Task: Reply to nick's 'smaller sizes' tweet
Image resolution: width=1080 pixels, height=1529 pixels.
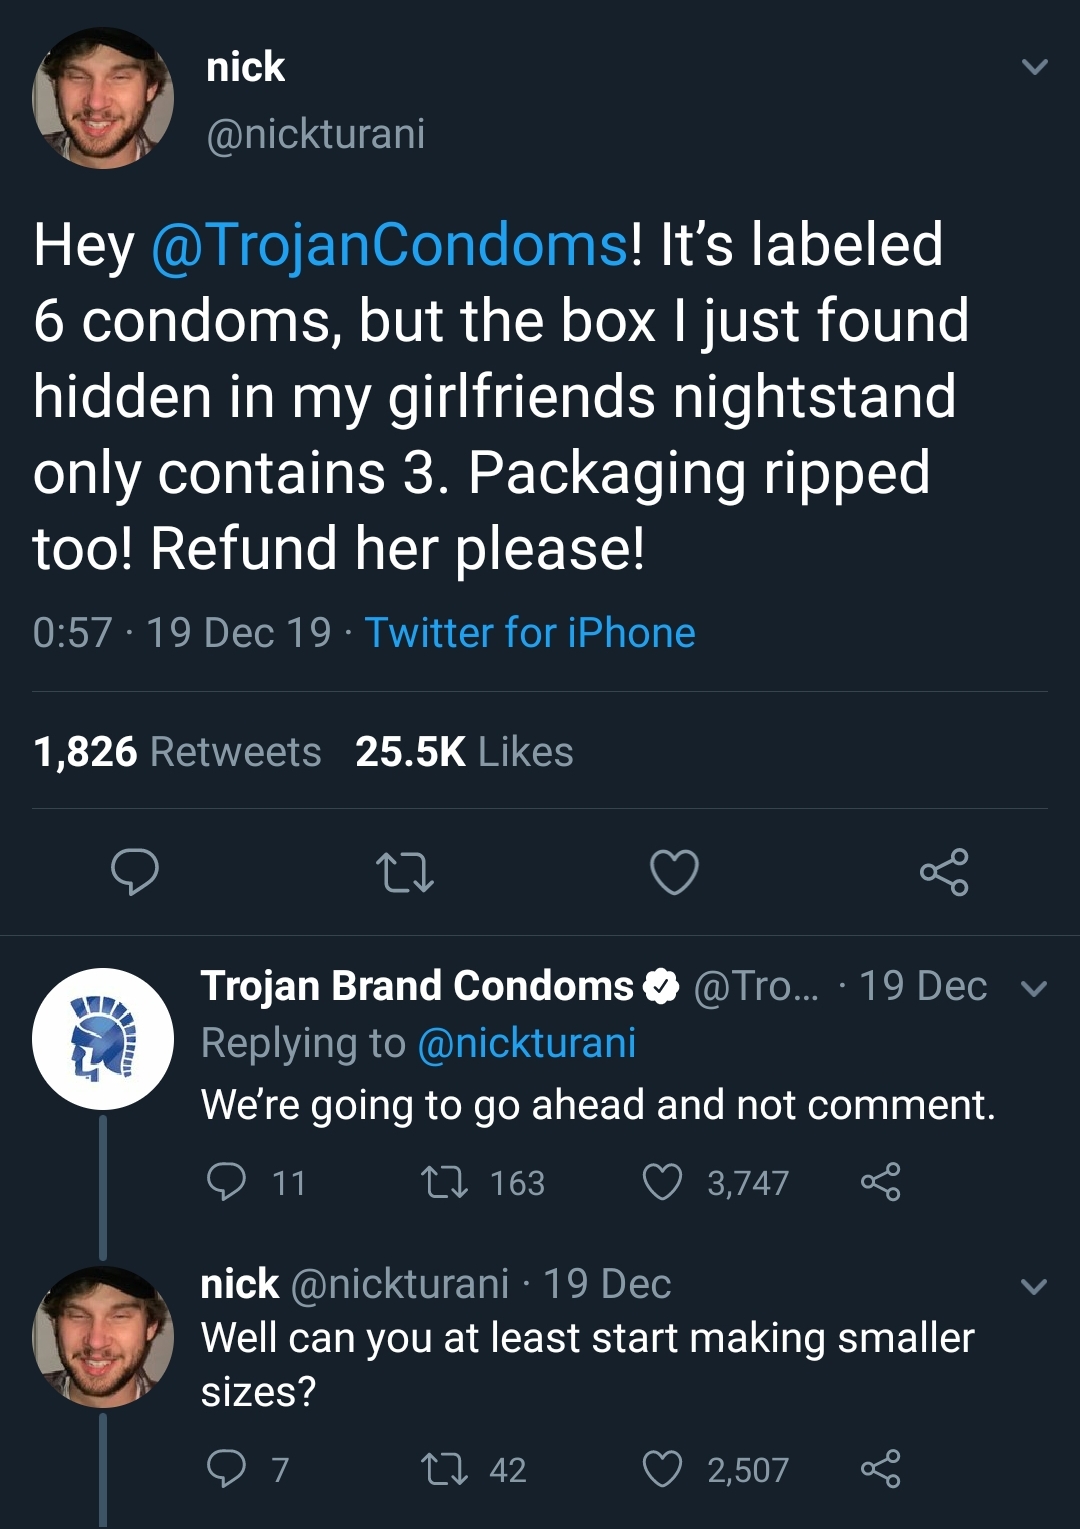Action: point(226,1468)
